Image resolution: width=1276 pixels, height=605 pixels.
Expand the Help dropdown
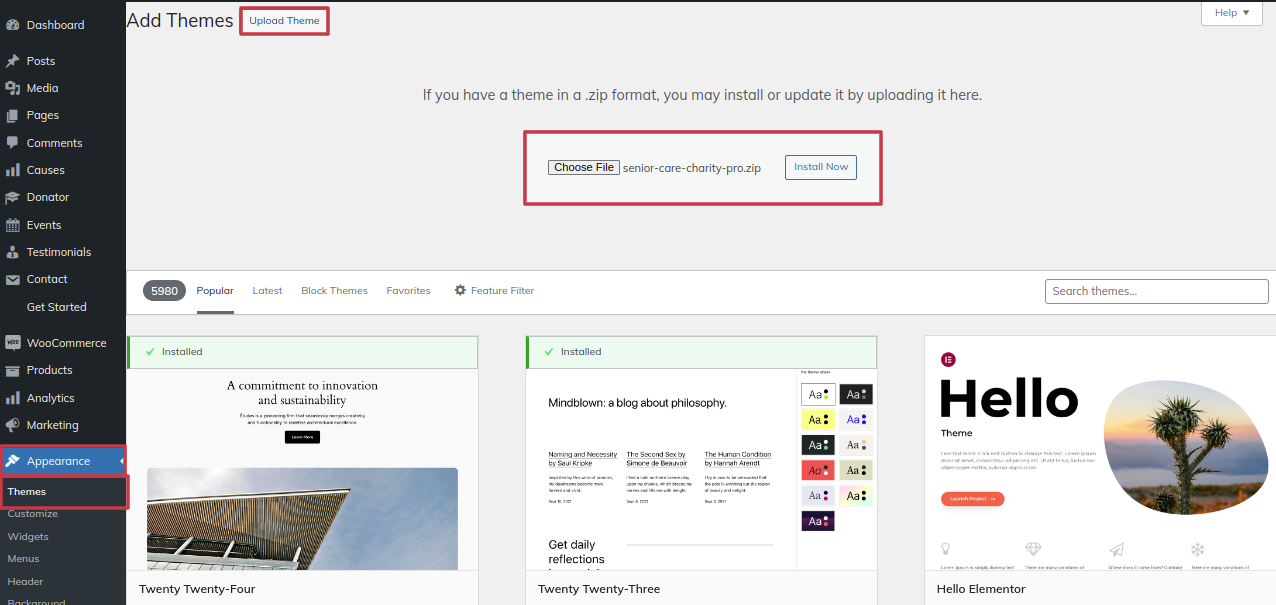click(1230, 13)
